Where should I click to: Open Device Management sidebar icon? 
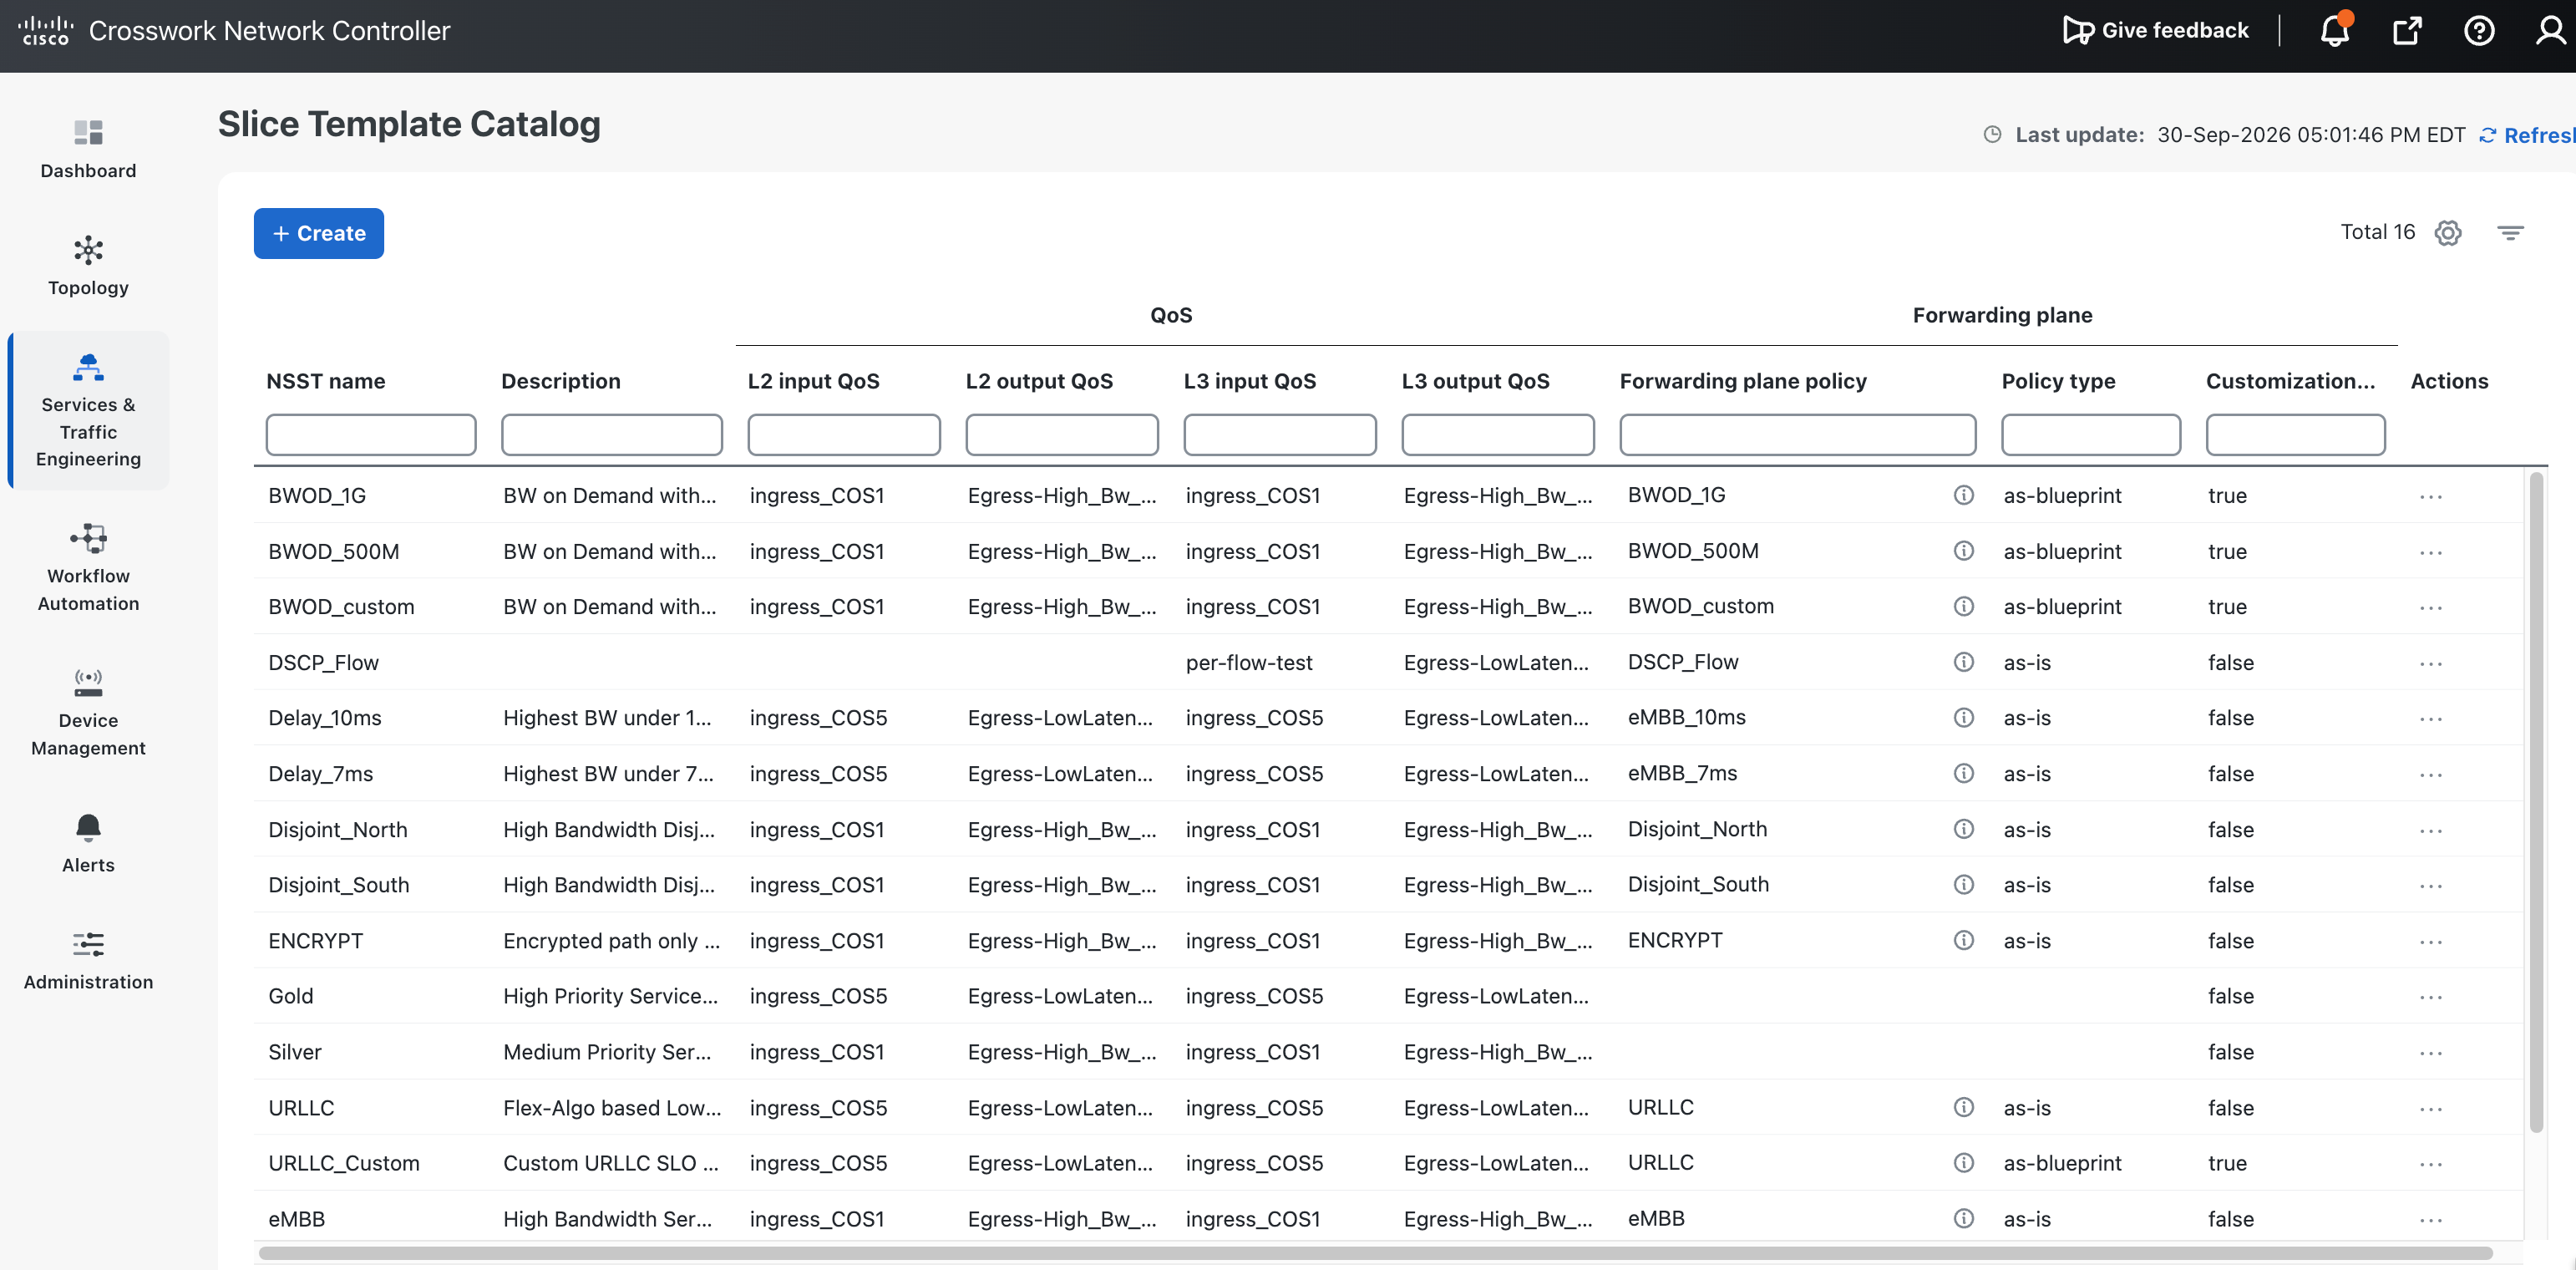88,683
